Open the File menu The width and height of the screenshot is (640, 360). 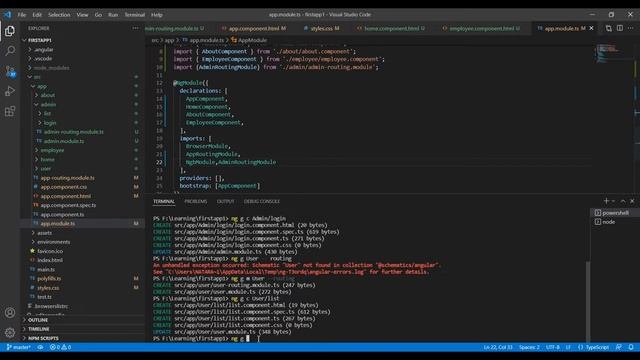tap(22, 15)
